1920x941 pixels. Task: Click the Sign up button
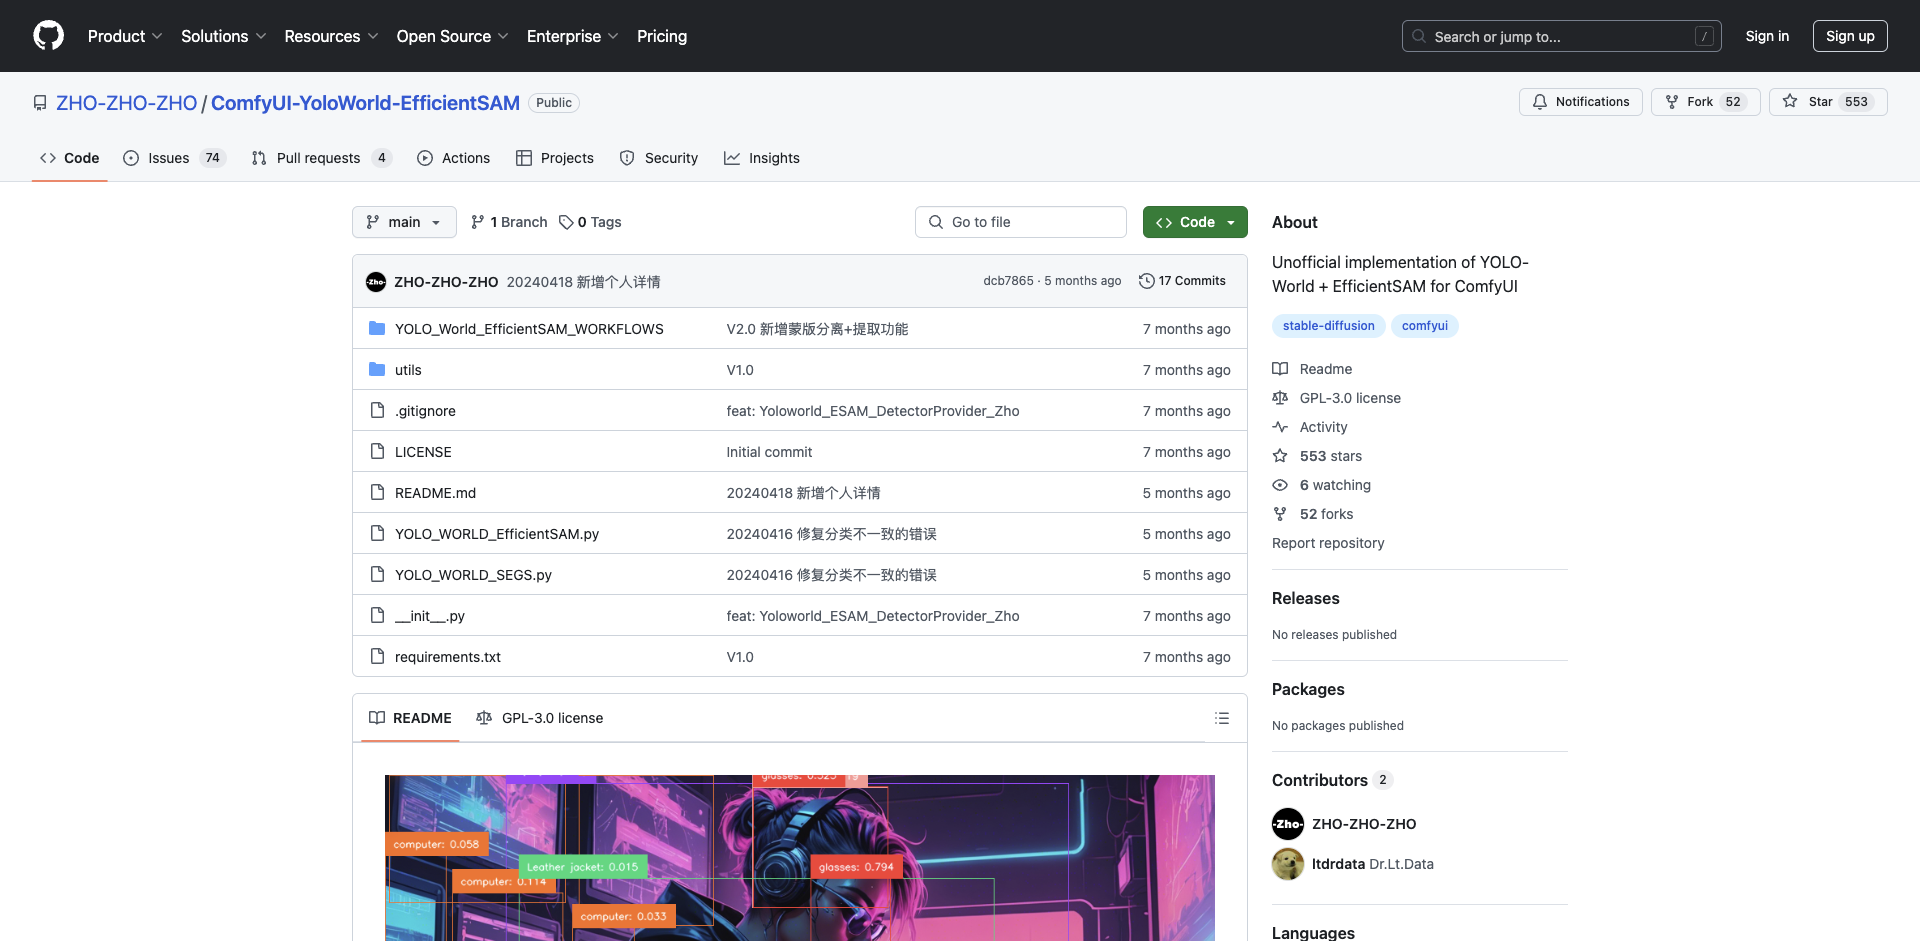point(1850,36)
